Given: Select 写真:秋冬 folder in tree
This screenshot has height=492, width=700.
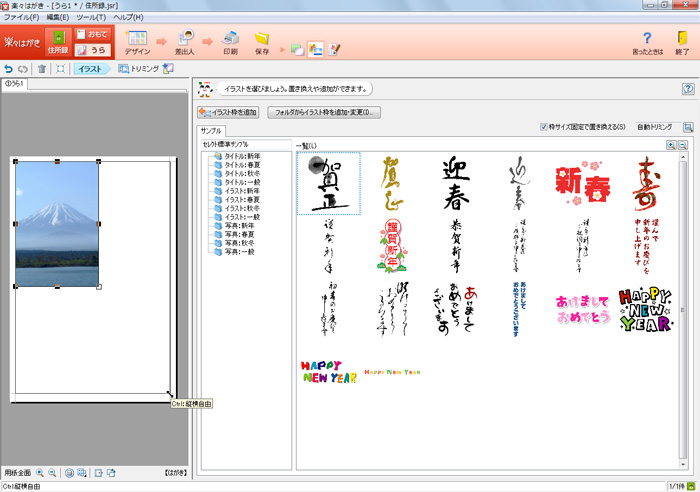Looking at the screenshot, I should coord(239,243).
